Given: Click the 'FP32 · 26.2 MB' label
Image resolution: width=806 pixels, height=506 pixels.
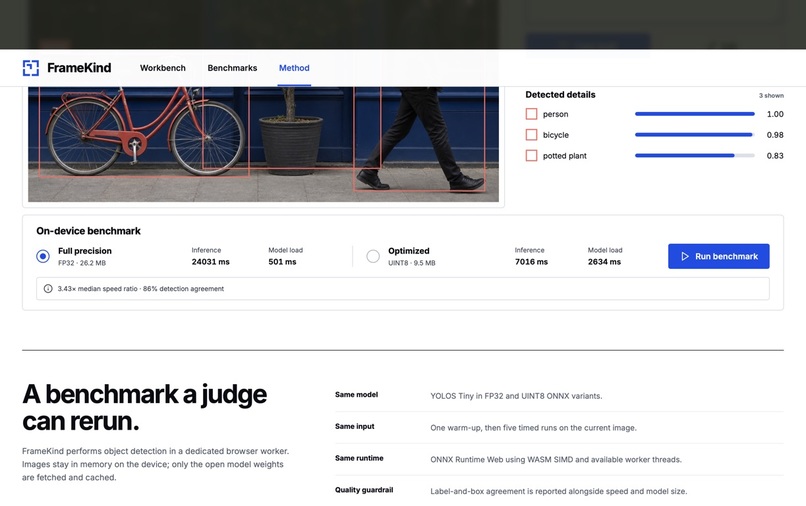Looking at the screenshot, I should click(x=82, y=263).
